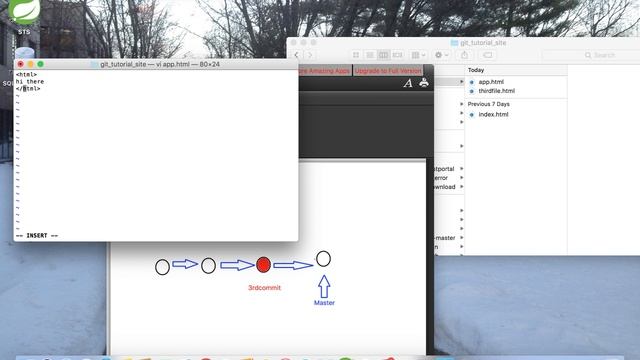
Task: Expand folder ending in 'tportal'
Action: [462, 169]
